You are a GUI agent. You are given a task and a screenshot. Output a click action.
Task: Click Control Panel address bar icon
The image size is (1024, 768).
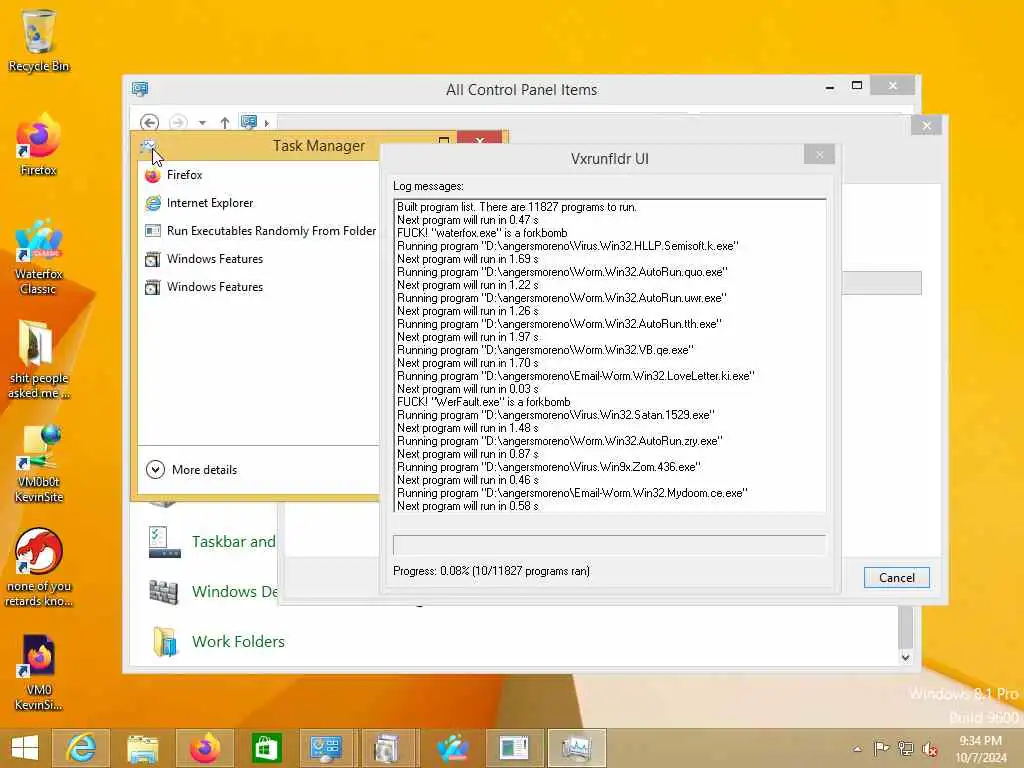(x=249, y=121)
